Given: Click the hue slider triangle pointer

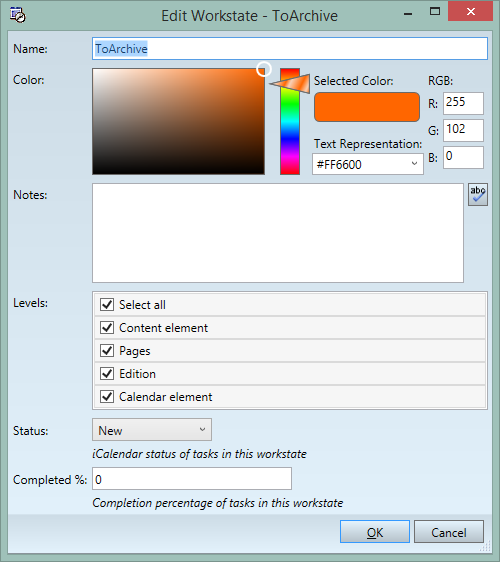Looking at the screenshot, I should pyautogui.click(x=290, y=84).
